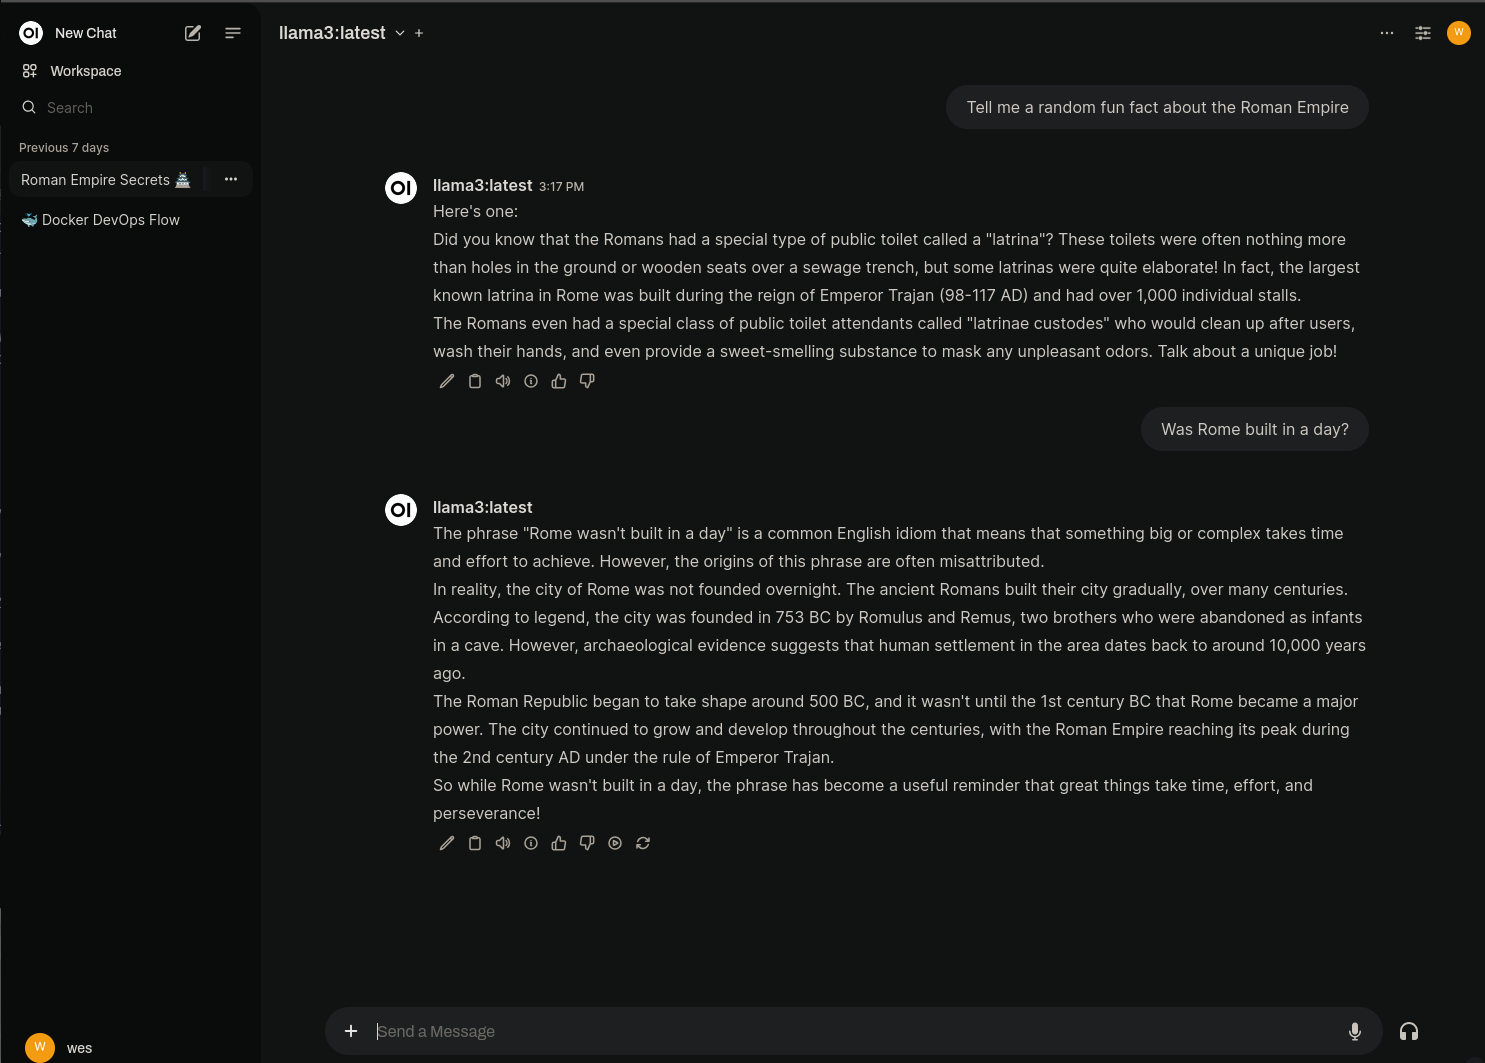
Task: Copy the first response to clipboard
Action: click(x=475, y=381)
